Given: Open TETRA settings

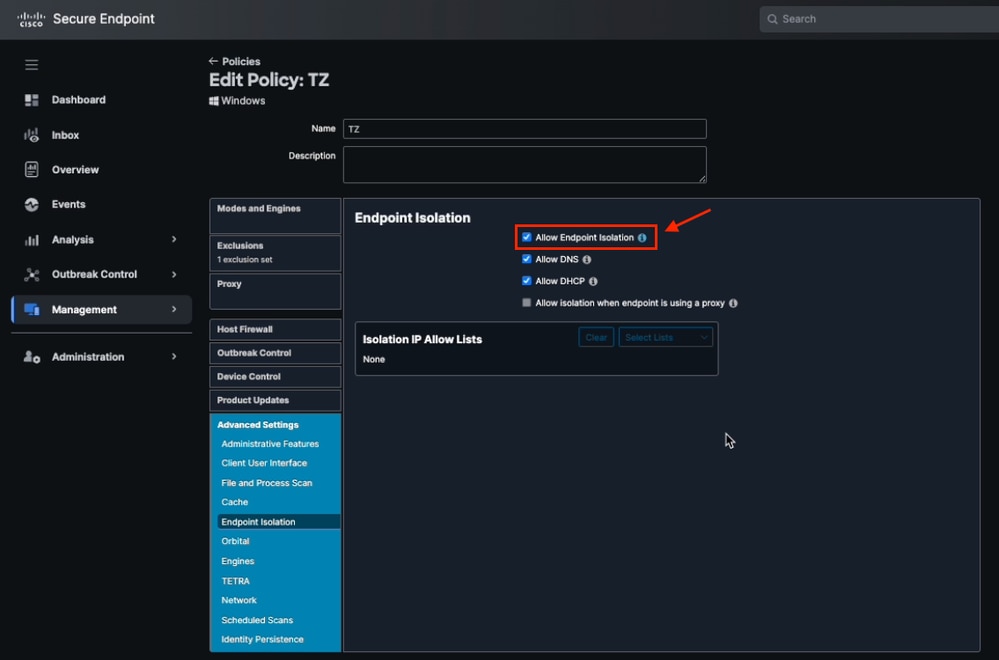Looking at the screenshot, I should [x=235, y=581].
